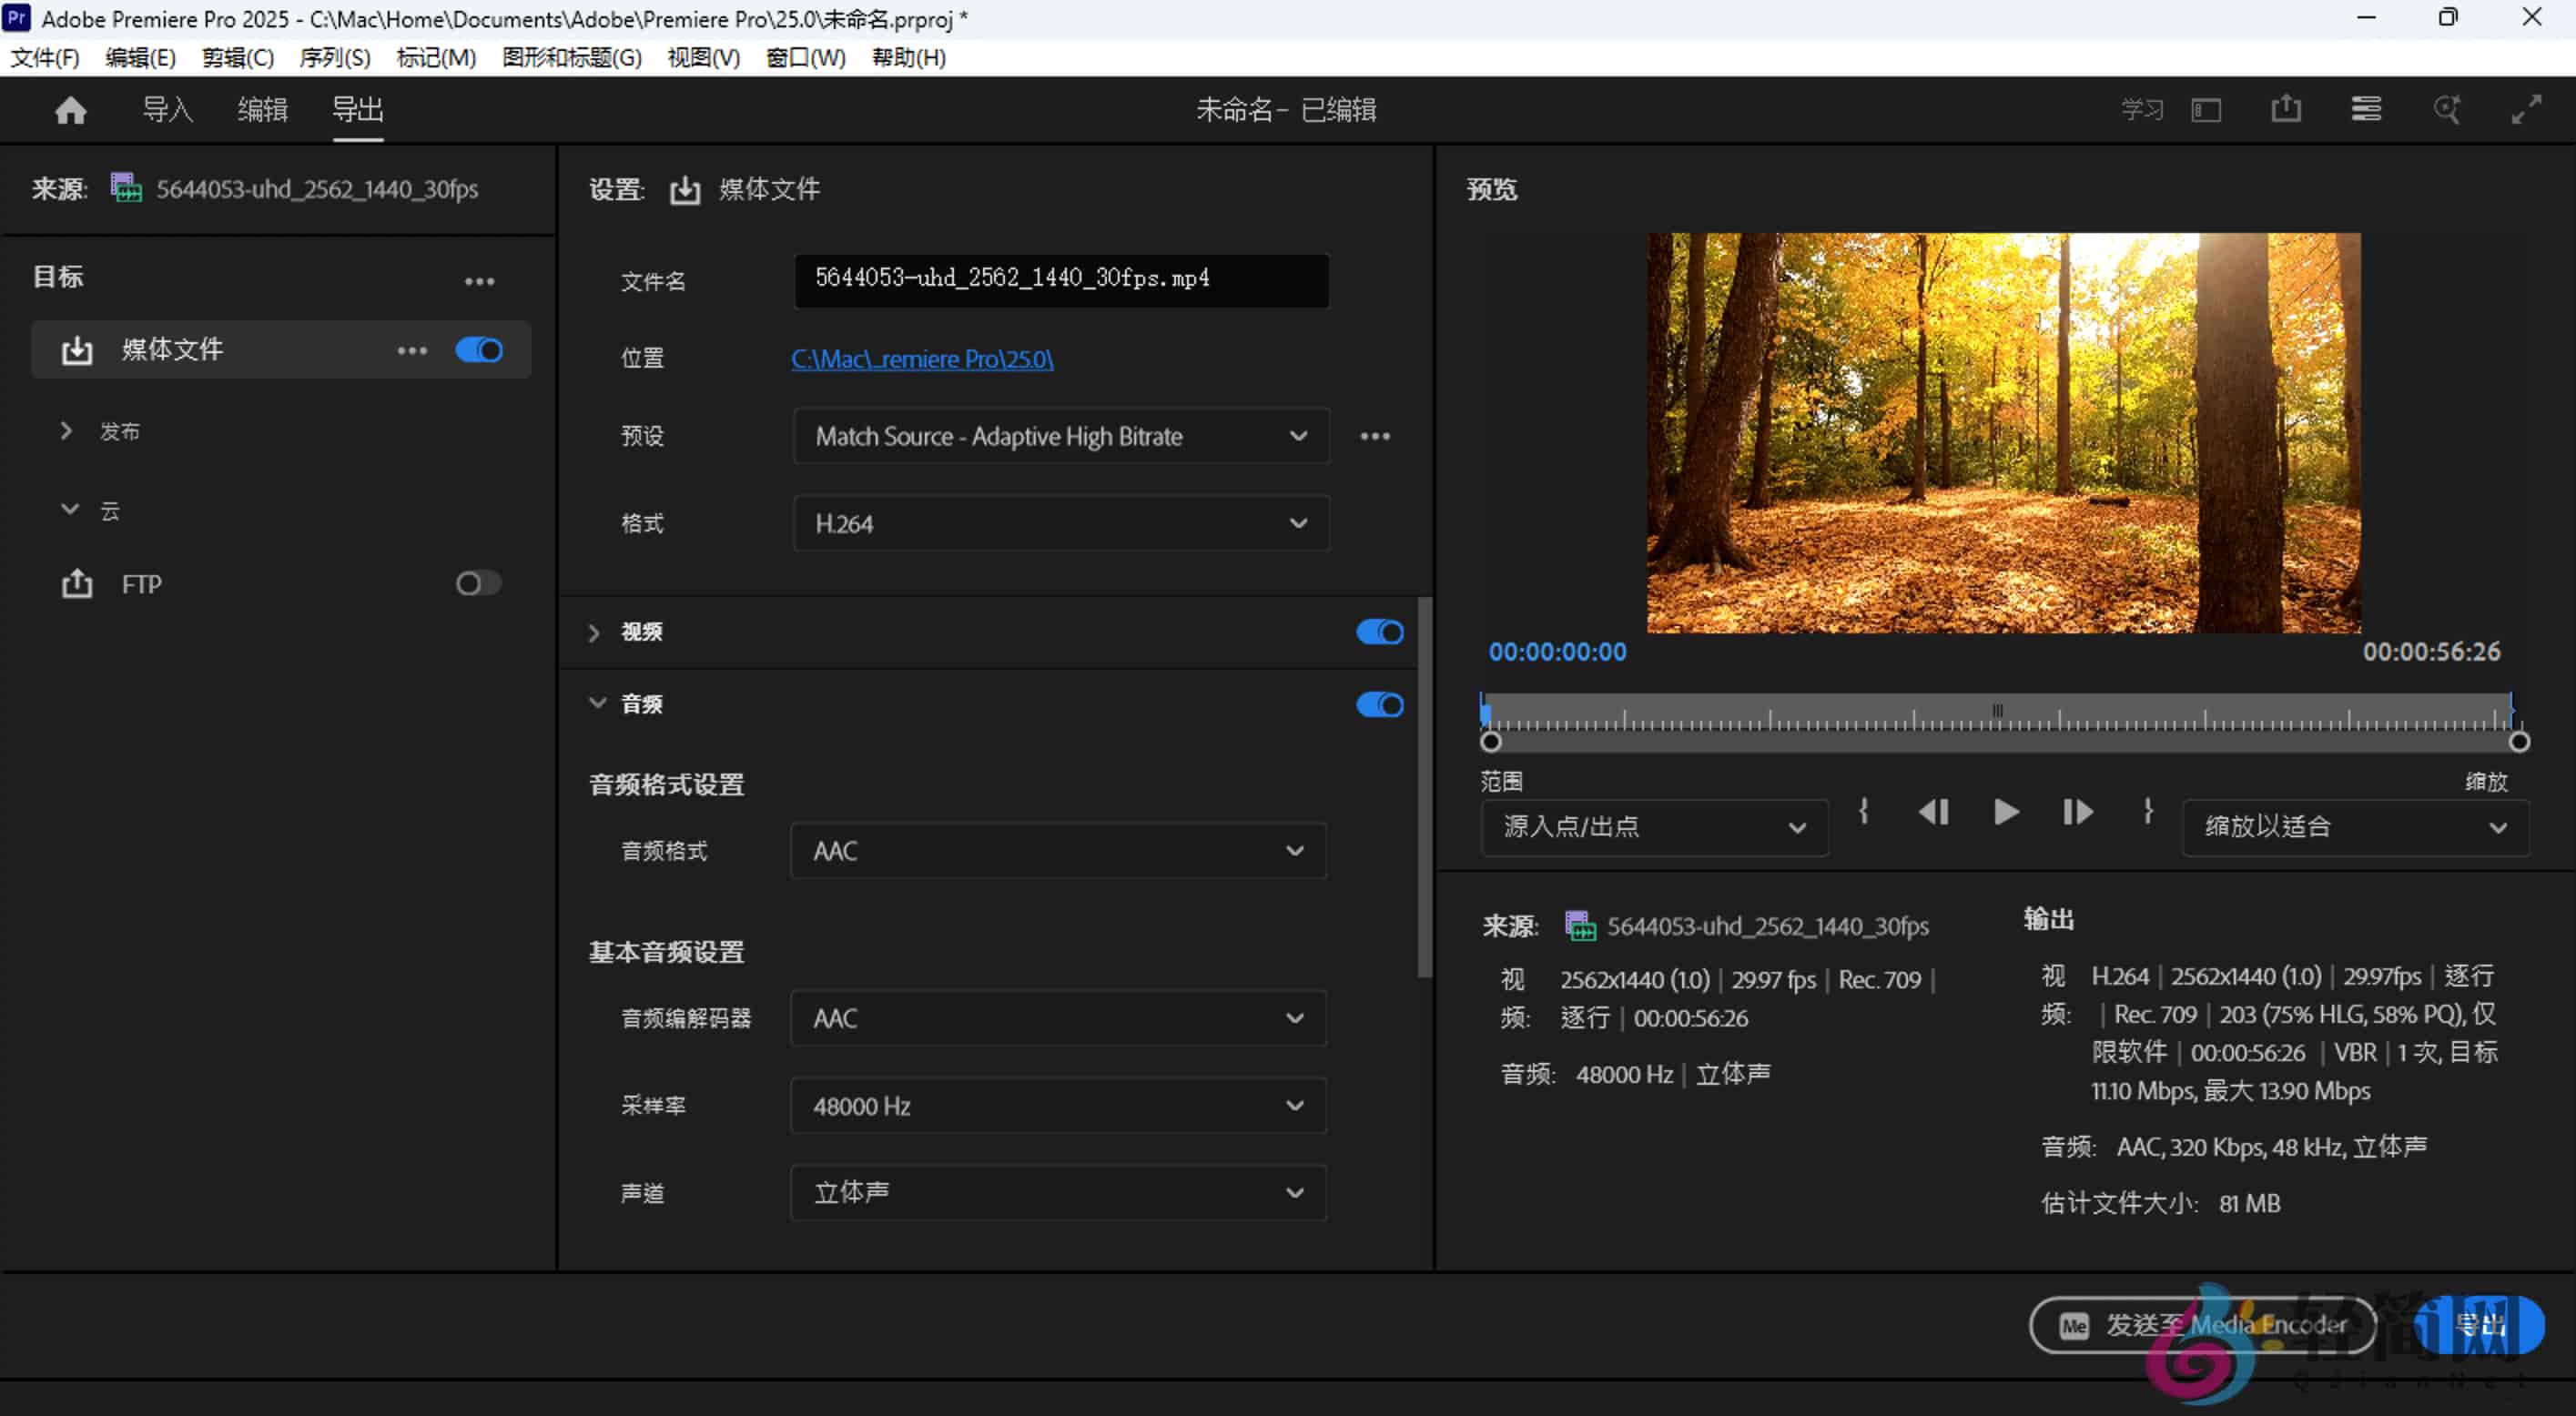Click the Home icon in the header
This screenshot has width=2576, height=1416.
70,110
